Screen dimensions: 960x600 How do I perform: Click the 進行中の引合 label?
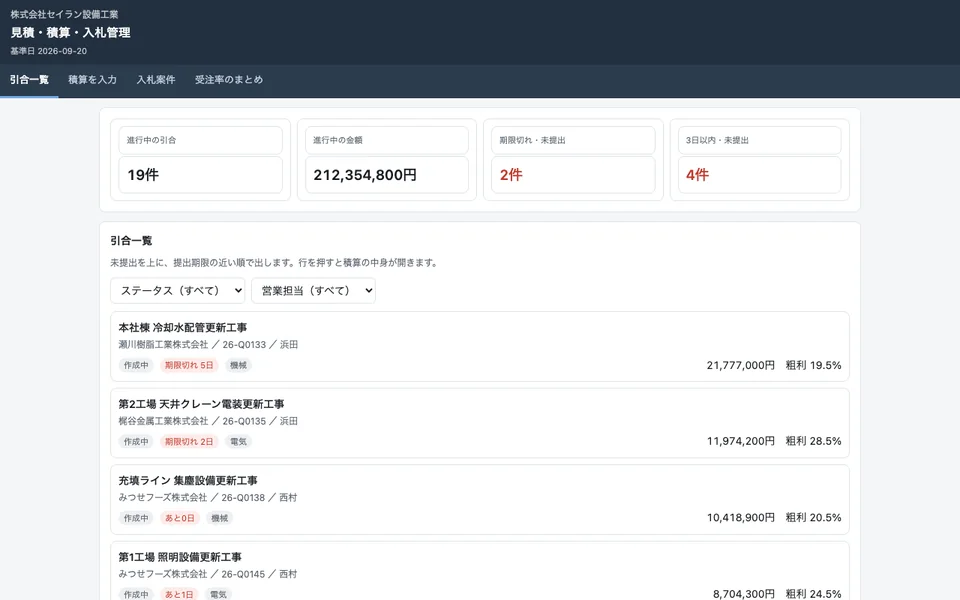pos(151,140)
